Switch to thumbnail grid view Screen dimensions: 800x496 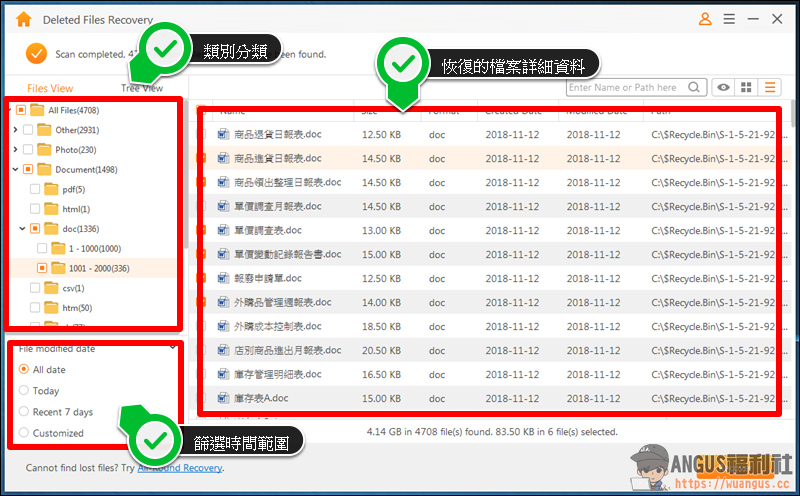point(746,87)
